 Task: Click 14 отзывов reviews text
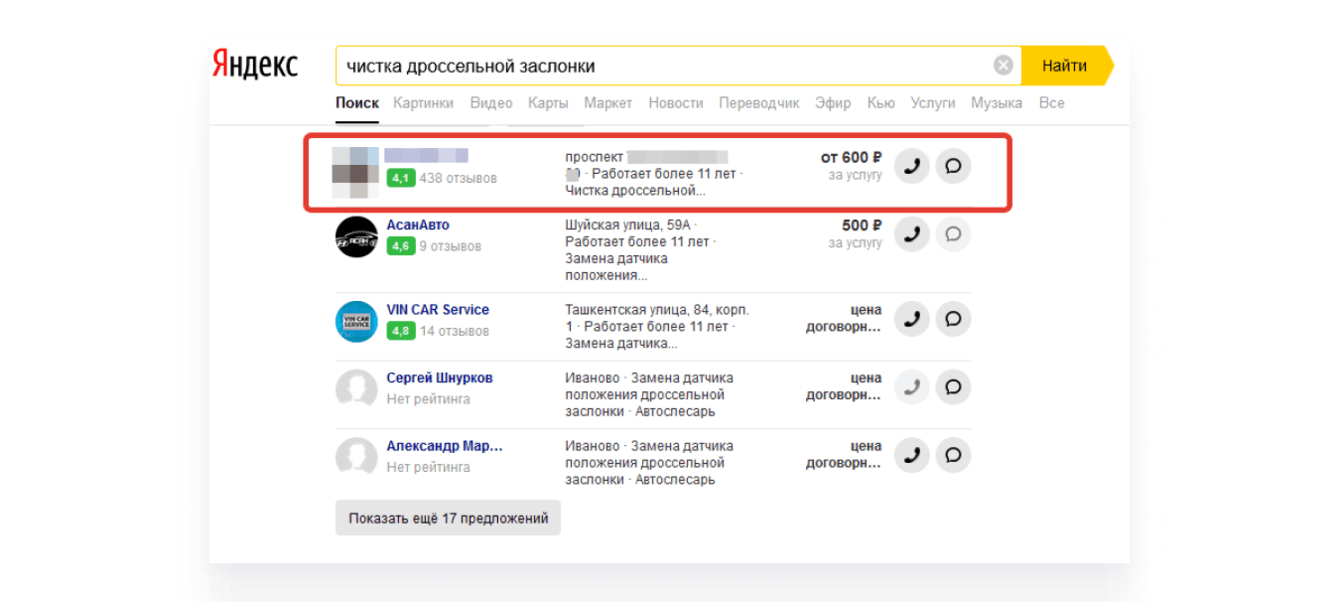tap(454, 331)
